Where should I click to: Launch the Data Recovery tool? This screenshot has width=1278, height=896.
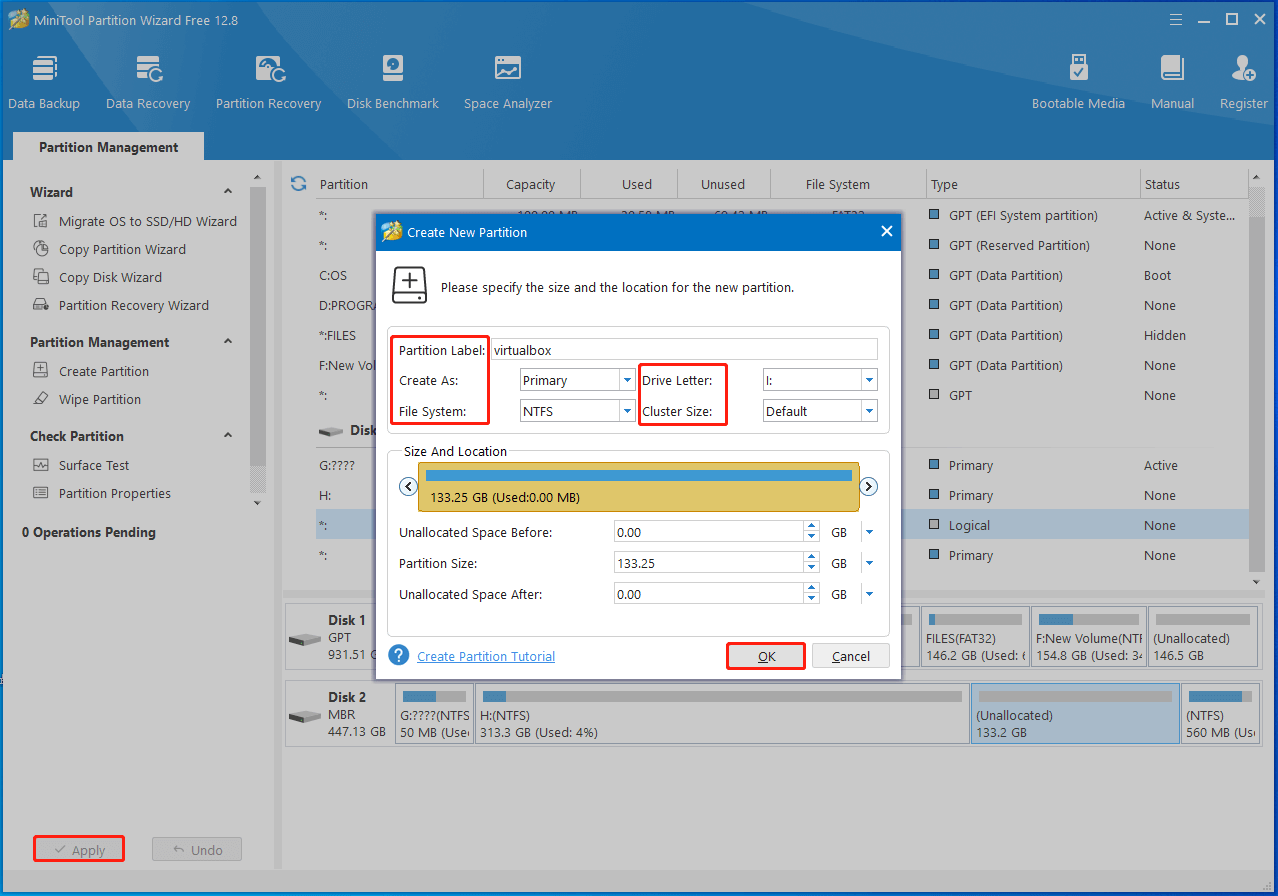click(148, 82)
